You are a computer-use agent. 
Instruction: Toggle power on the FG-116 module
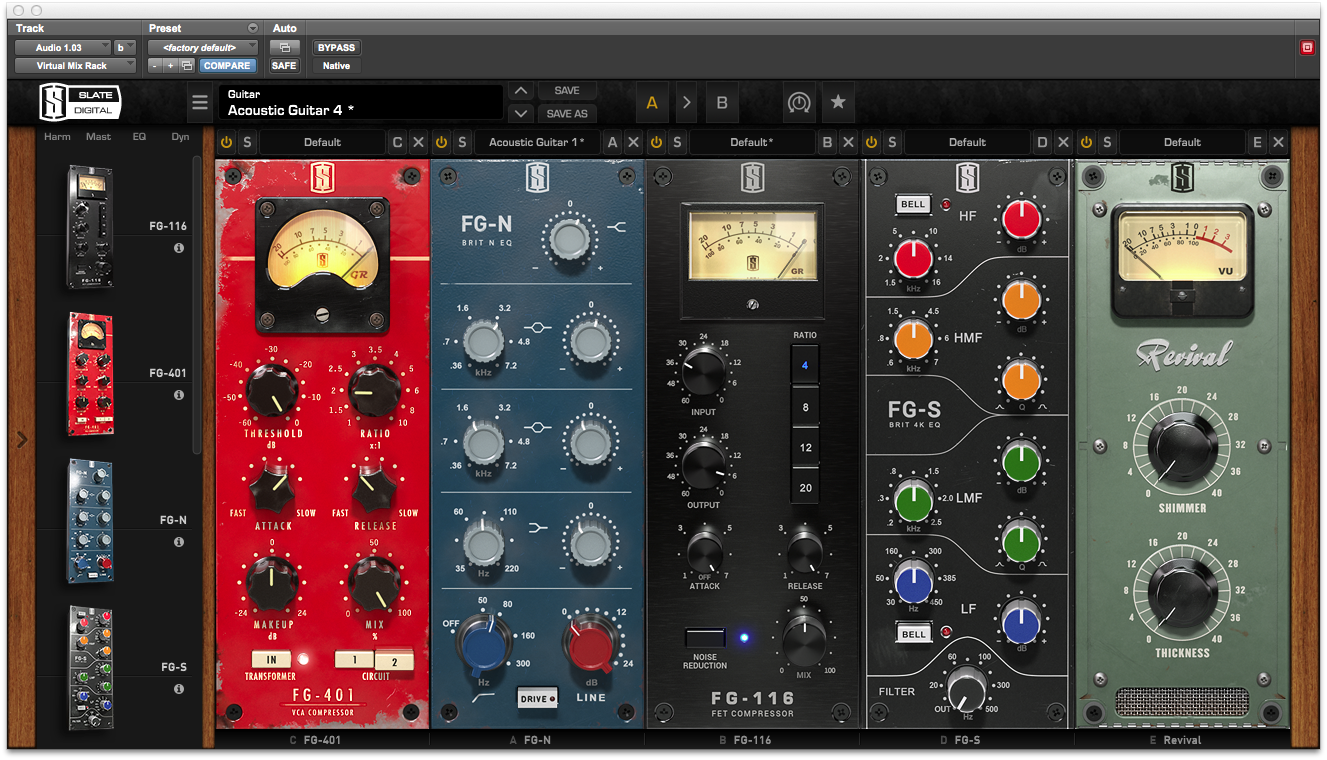(x=656, y=142)
